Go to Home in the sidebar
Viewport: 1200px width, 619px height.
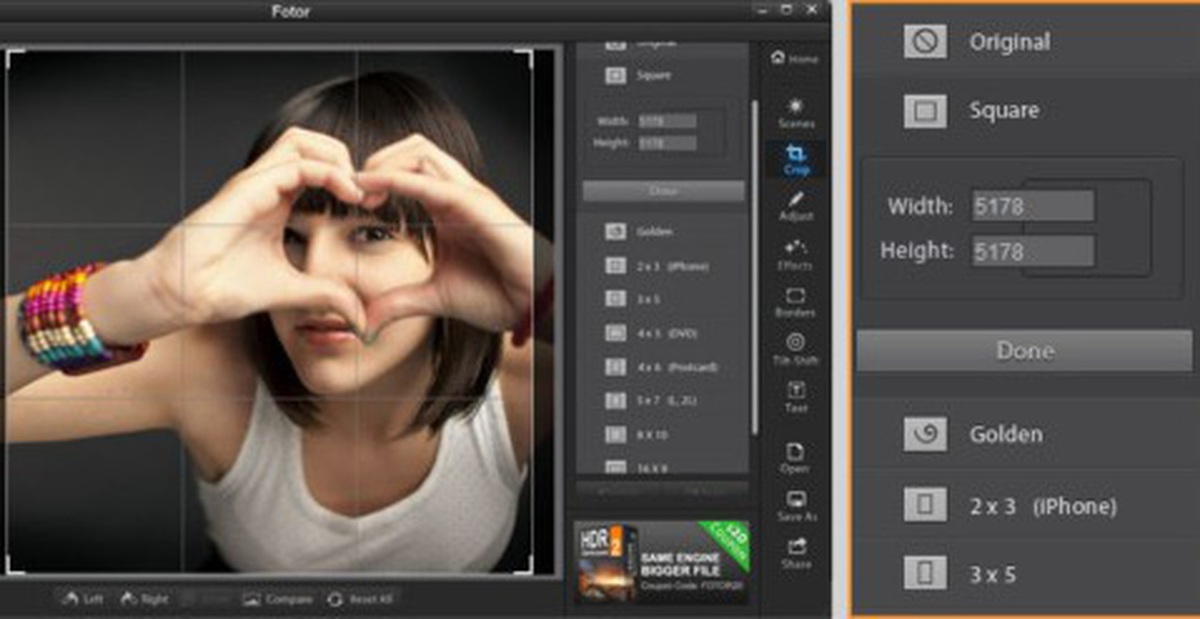point(795,59)
